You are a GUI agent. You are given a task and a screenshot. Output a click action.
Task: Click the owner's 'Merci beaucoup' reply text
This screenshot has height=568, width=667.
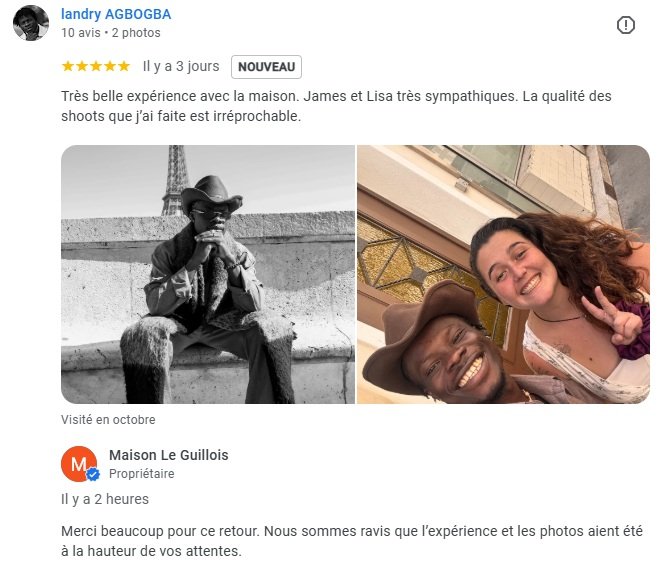pos(352,541)
